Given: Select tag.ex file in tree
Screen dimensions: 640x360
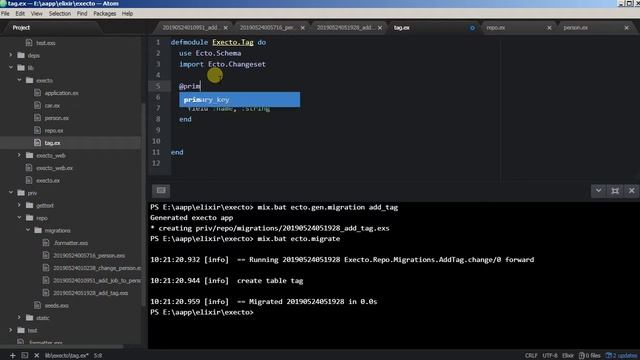Looking at the screenshot, I should 52,143.
